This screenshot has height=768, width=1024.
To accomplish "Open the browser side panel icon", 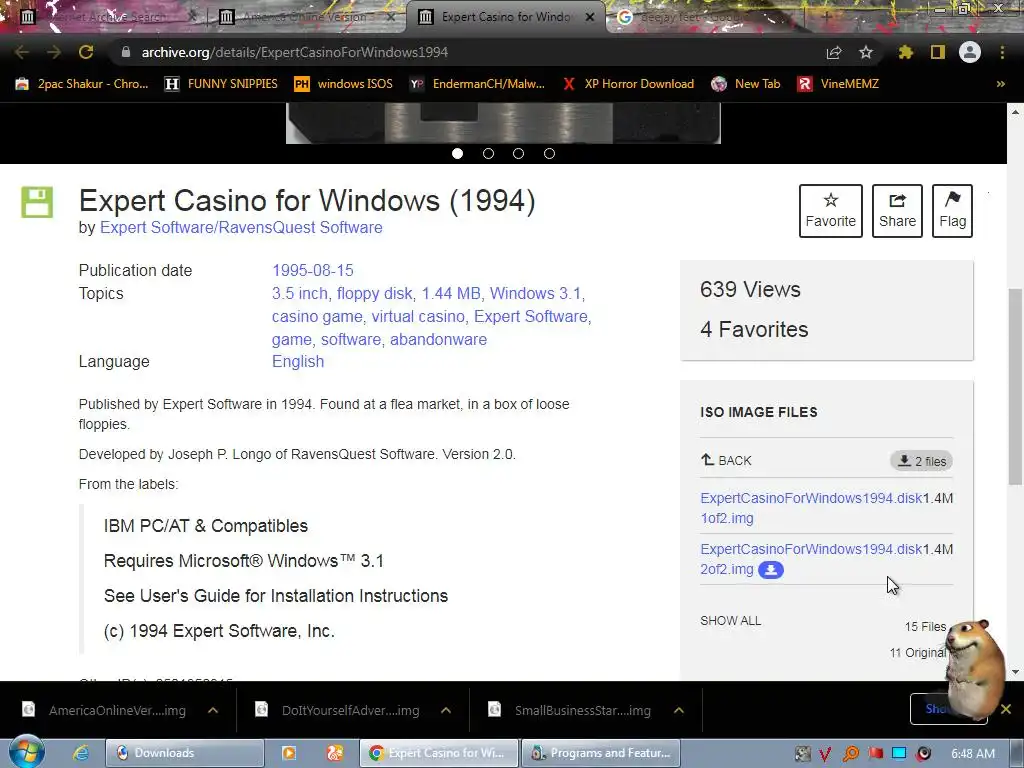I will [x=938, y=52].
